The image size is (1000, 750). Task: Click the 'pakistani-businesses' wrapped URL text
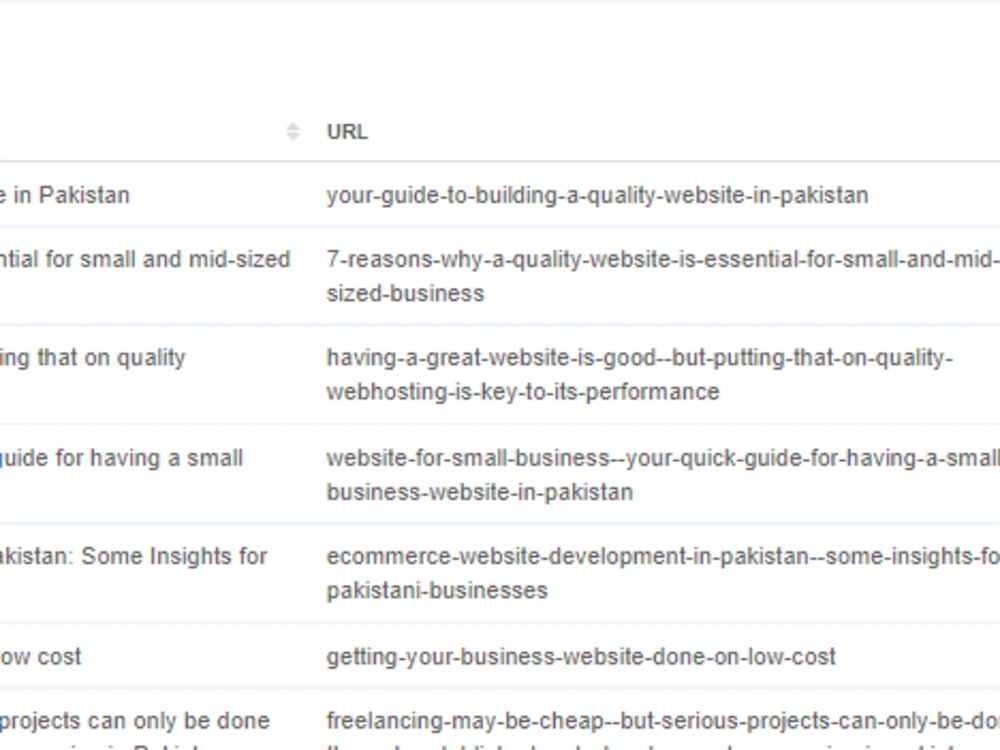coord(436,590)
